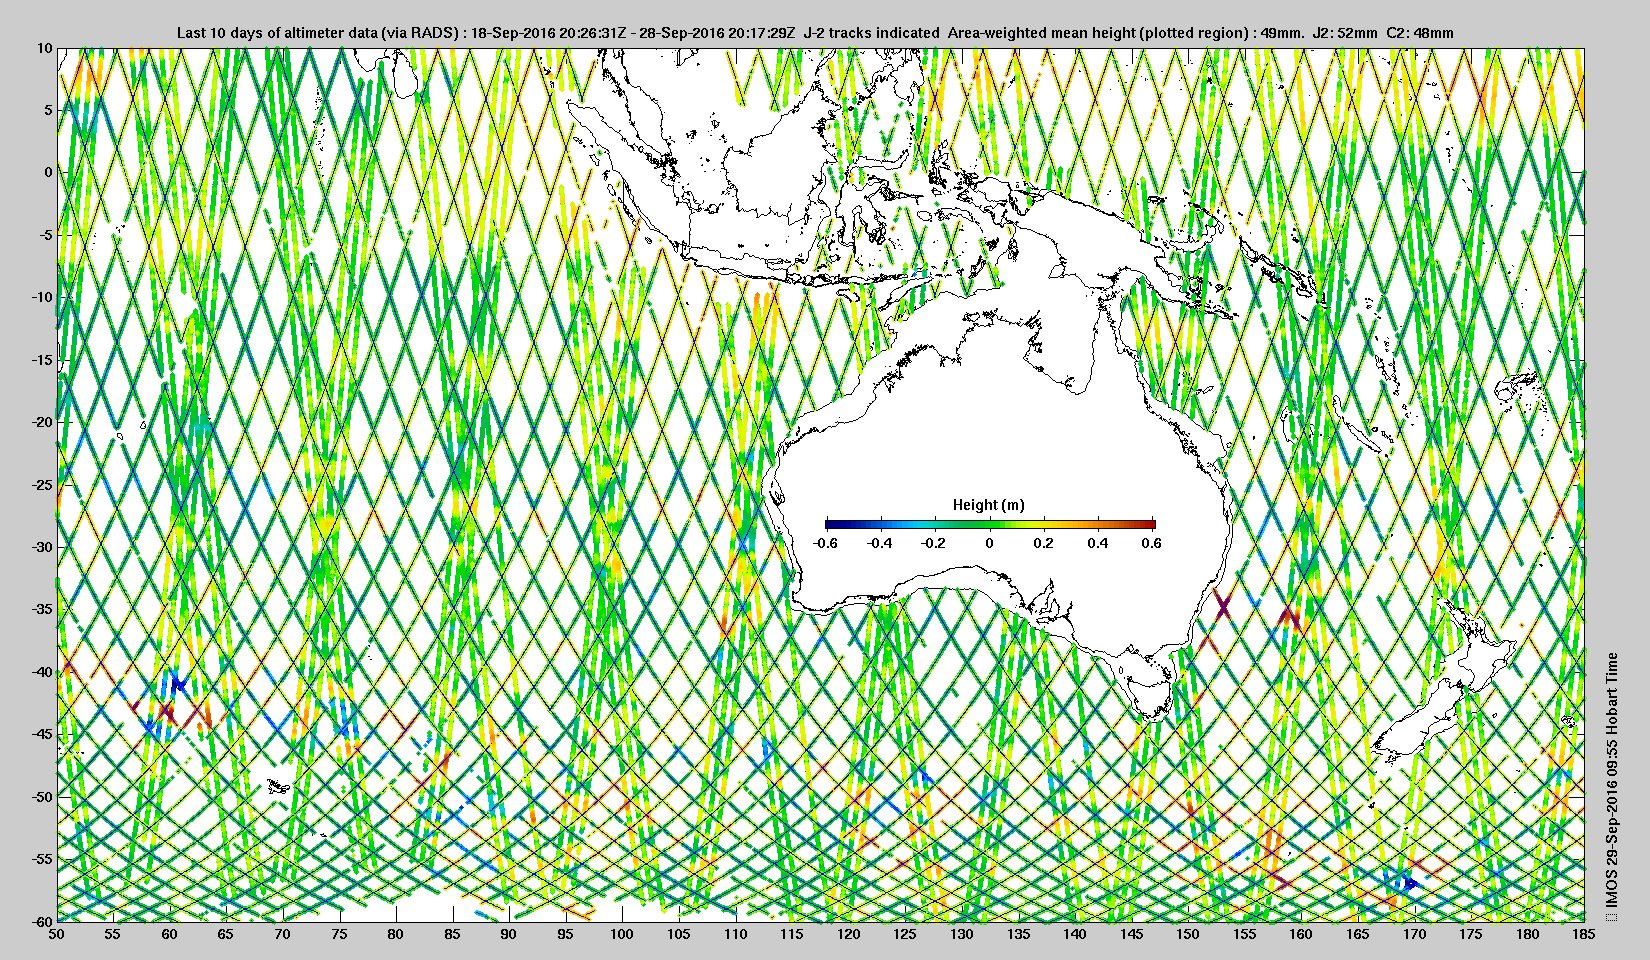
Task: Click longitude tick label '100'
Action: click(622, 934)
